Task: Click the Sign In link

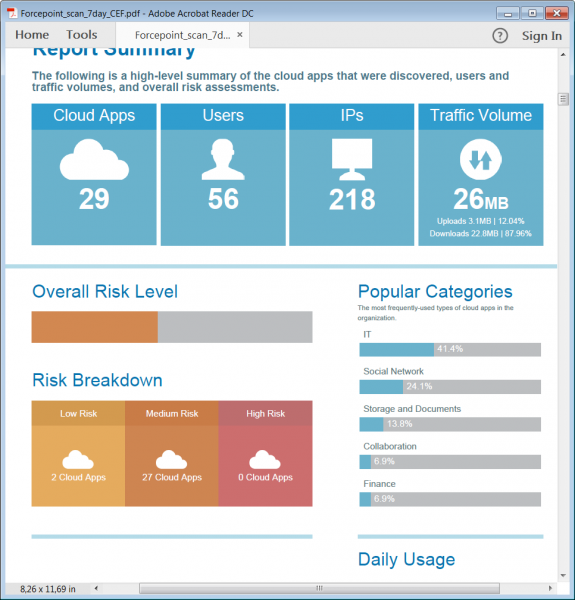Action: (x=542, y=36)
